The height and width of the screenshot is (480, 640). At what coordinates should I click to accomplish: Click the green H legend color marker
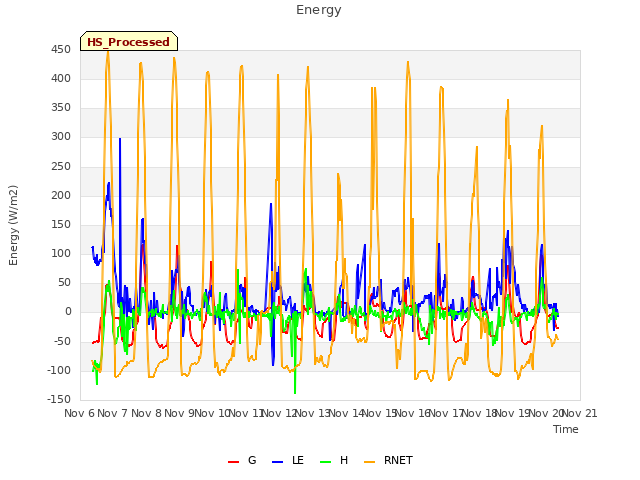326,462
